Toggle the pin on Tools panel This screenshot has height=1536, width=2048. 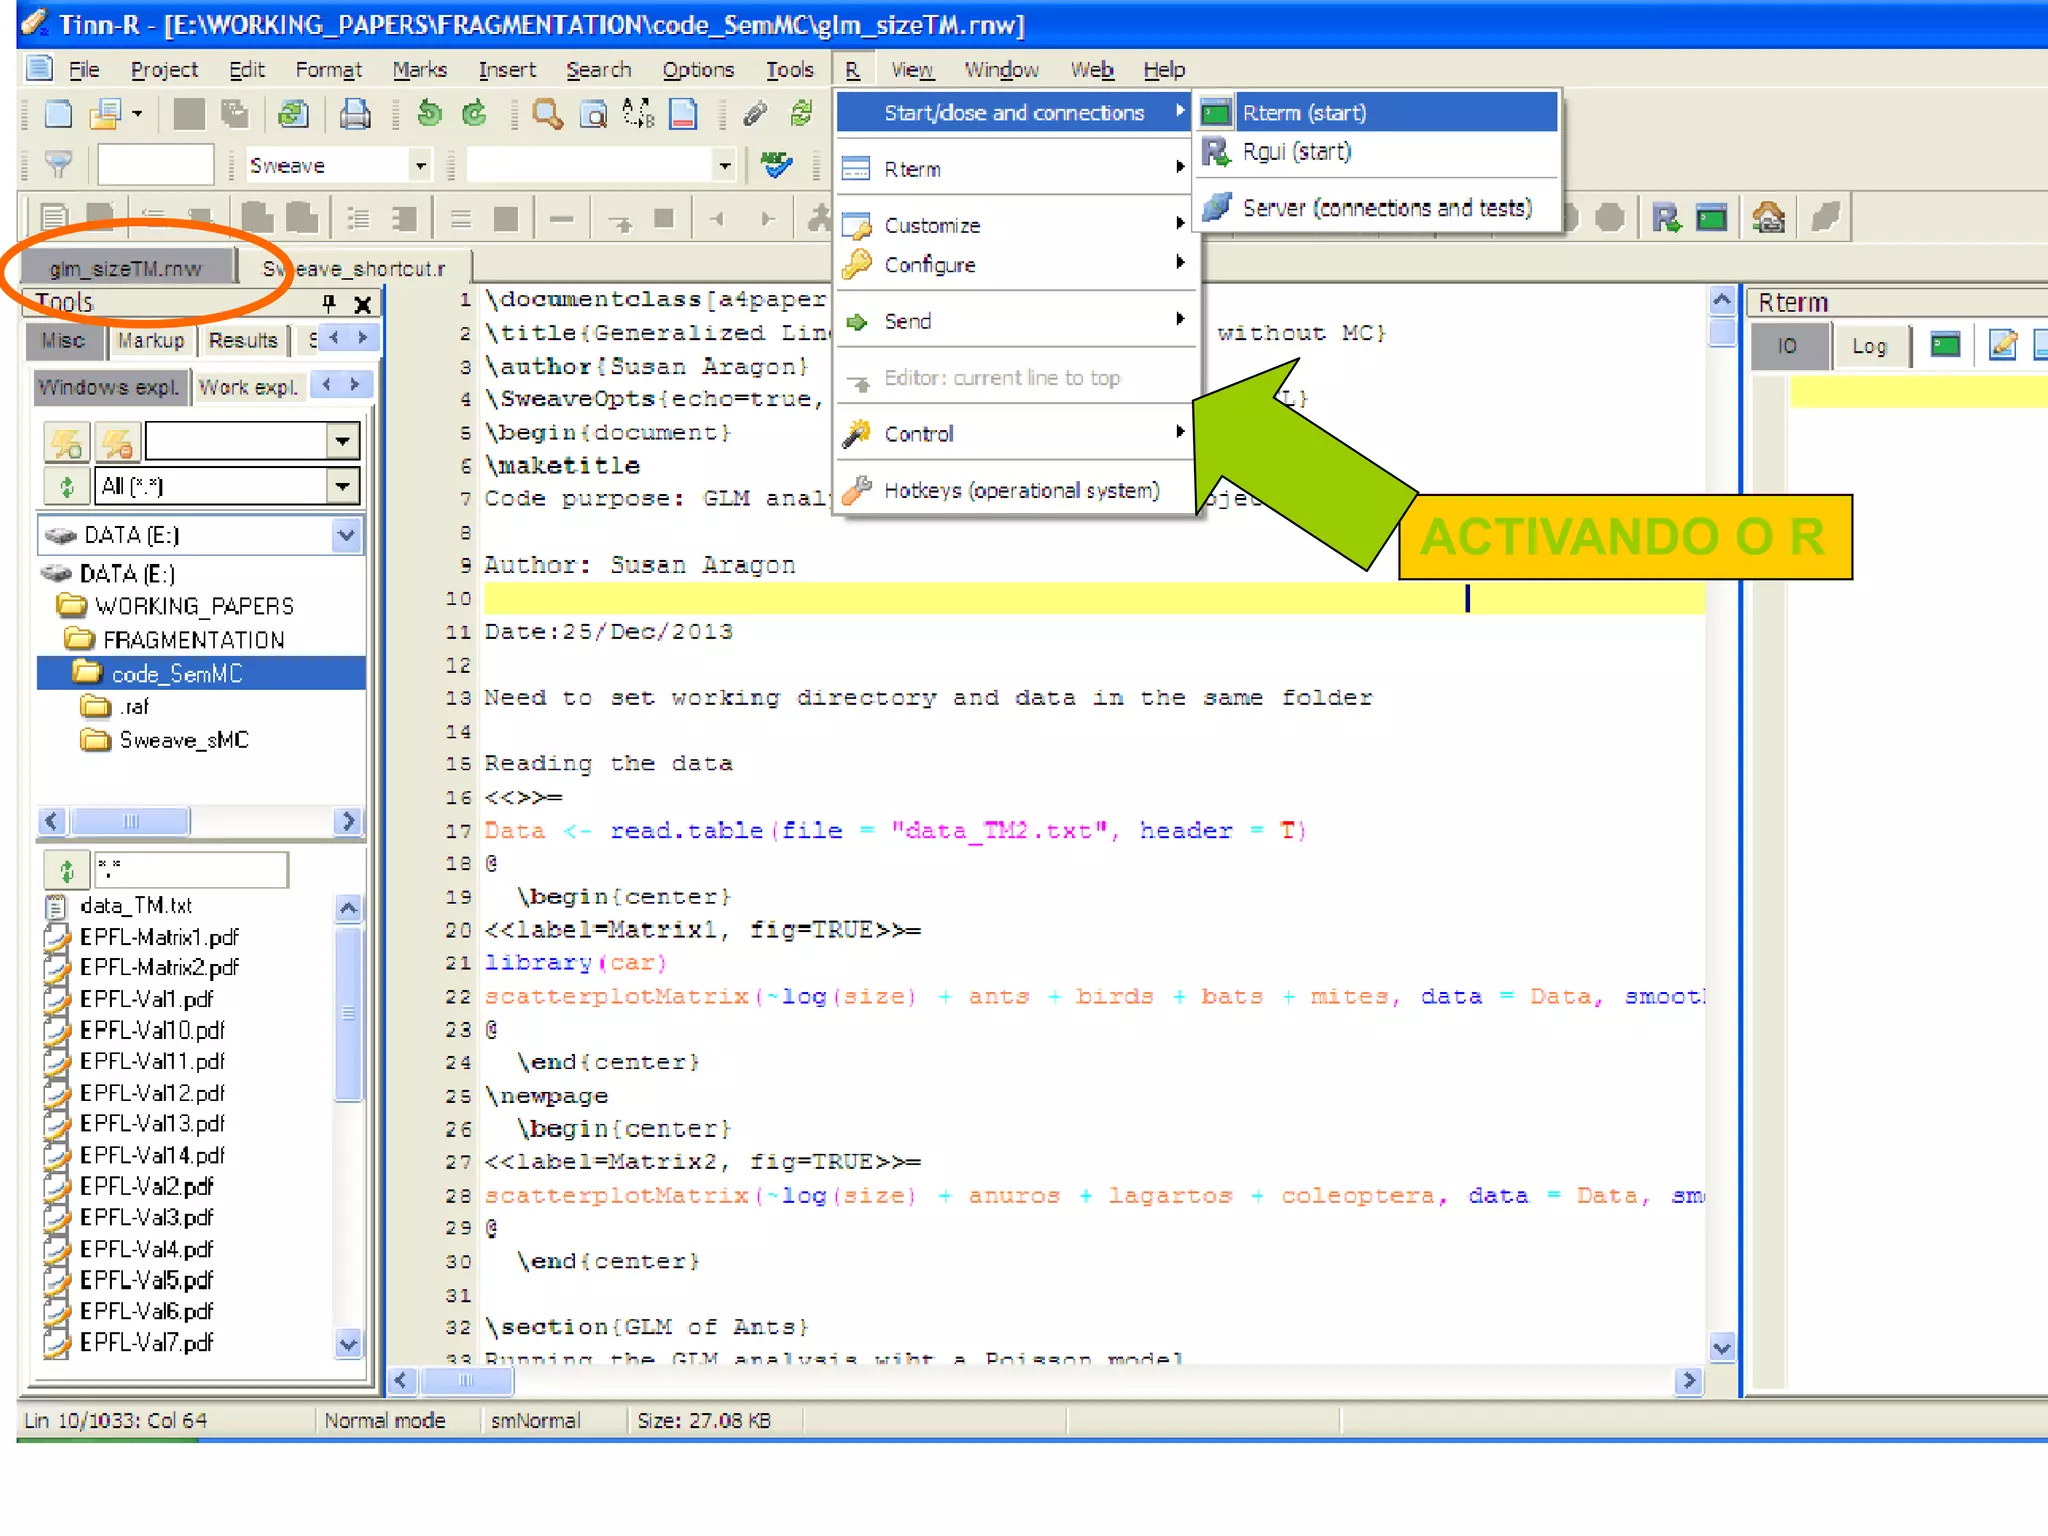tap(328, 302)
